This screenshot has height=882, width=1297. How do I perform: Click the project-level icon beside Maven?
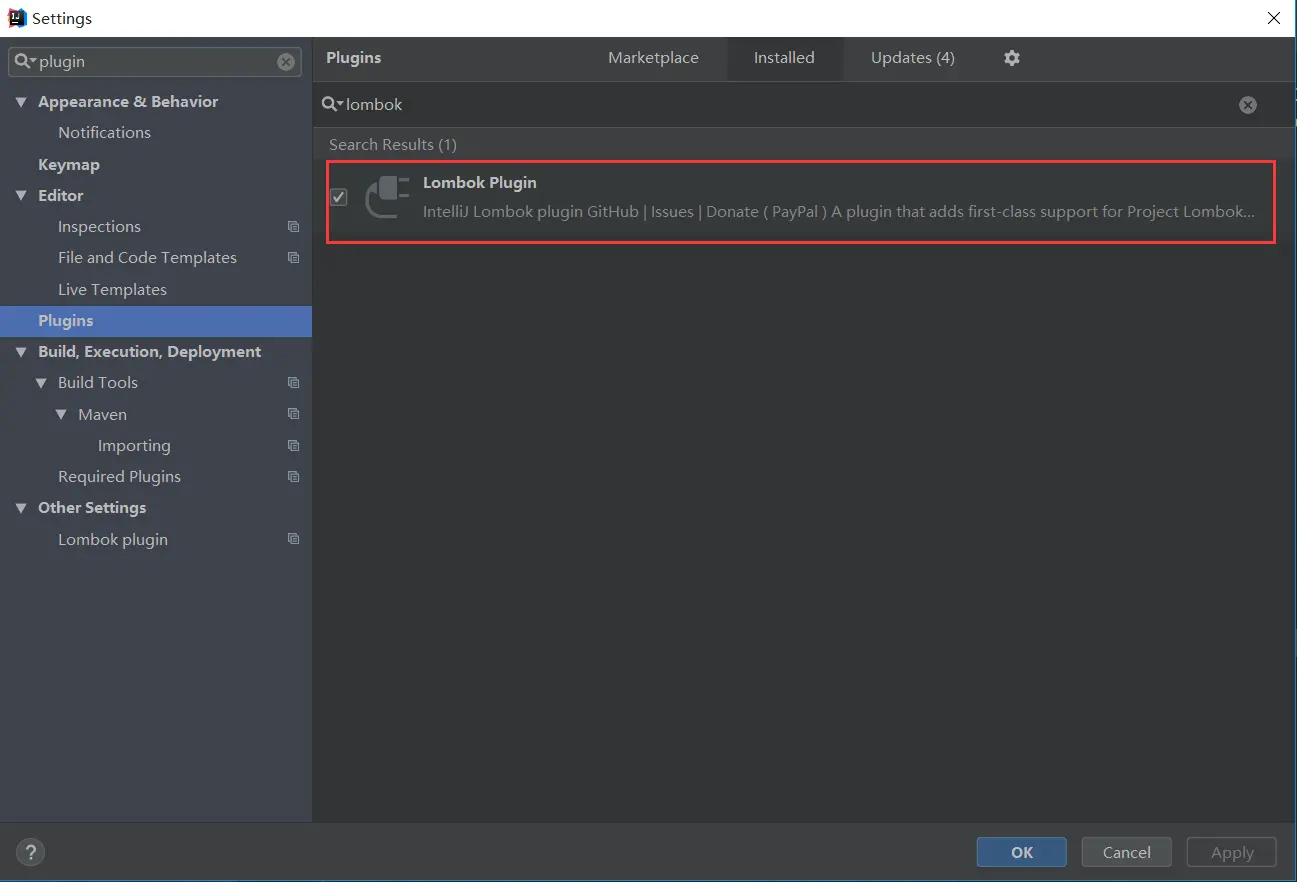[293, 414]
